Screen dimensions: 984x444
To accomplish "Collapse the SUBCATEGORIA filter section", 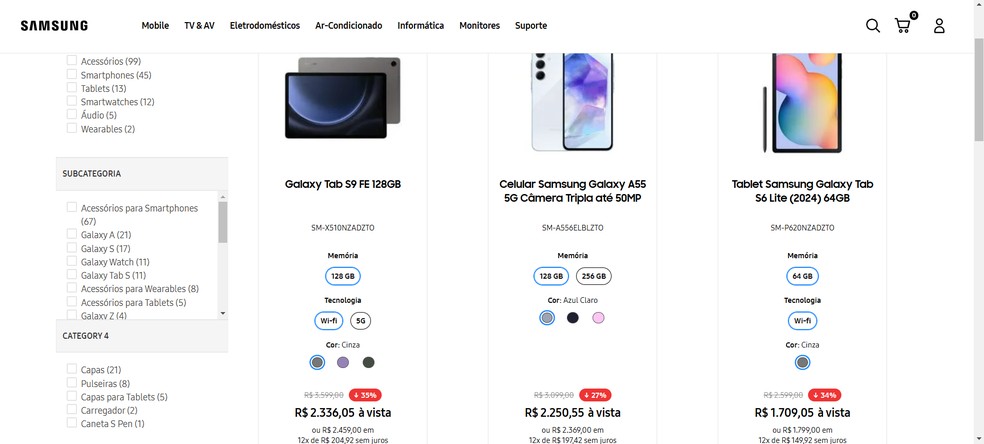I will [x=141, y=173].
